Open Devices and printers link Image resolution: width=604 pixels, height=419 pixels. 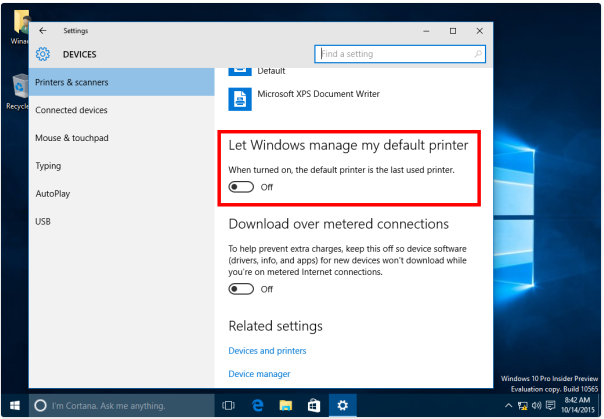[x=267, y=351]
